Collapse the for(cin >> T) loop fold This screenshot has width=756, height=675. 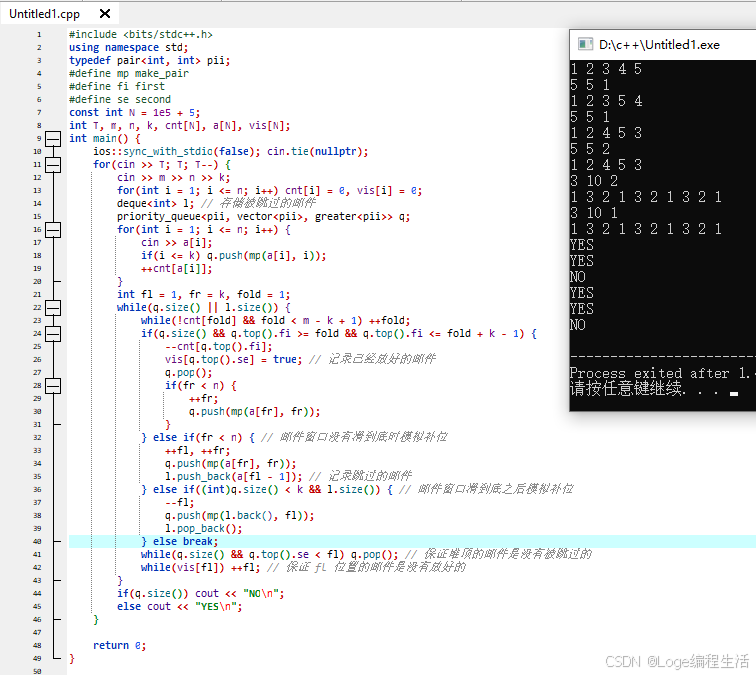point(53,165)
